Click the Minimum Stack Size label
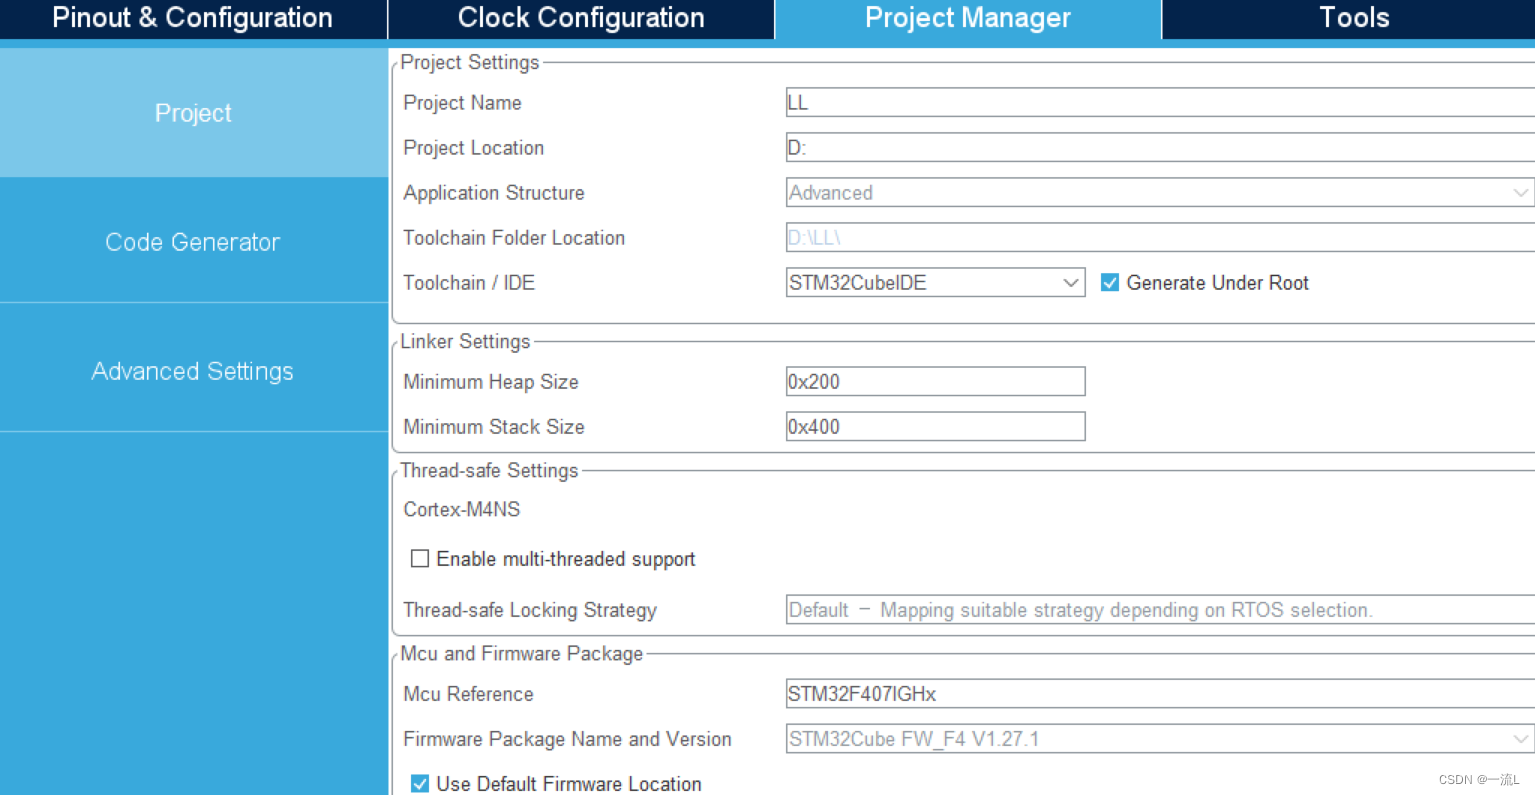Viewport: 1535px width, 795px height. [x=494, y=427]
